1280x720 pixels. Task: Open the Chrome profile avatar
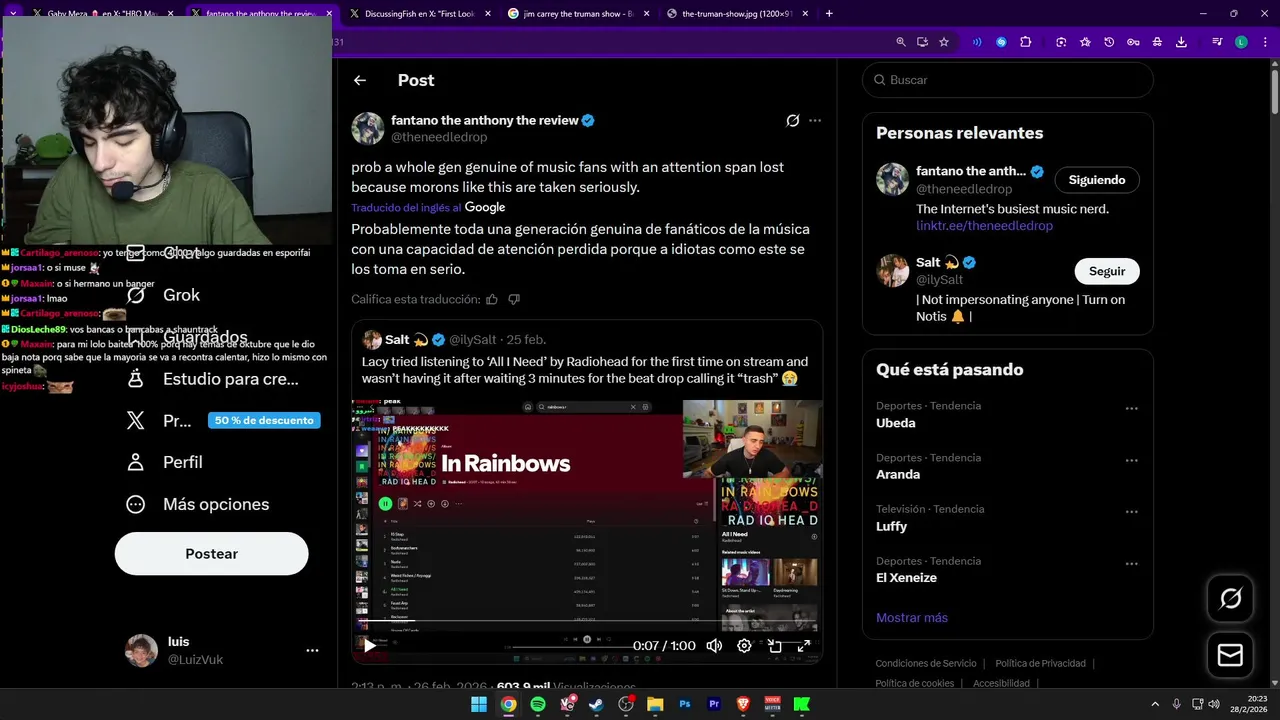pyautogui.click(x=1241, y=42)
